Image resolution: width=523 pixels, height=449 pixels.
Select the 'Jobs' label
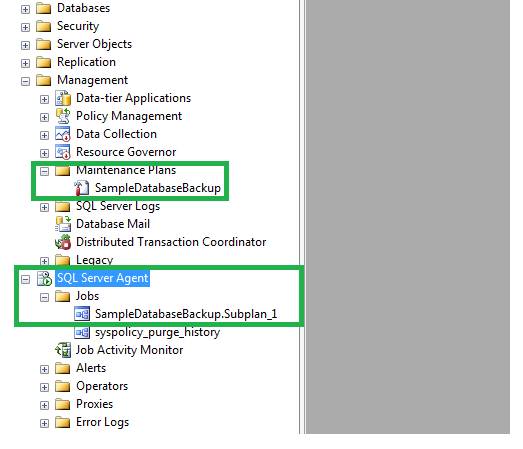[x=87, y=296]
